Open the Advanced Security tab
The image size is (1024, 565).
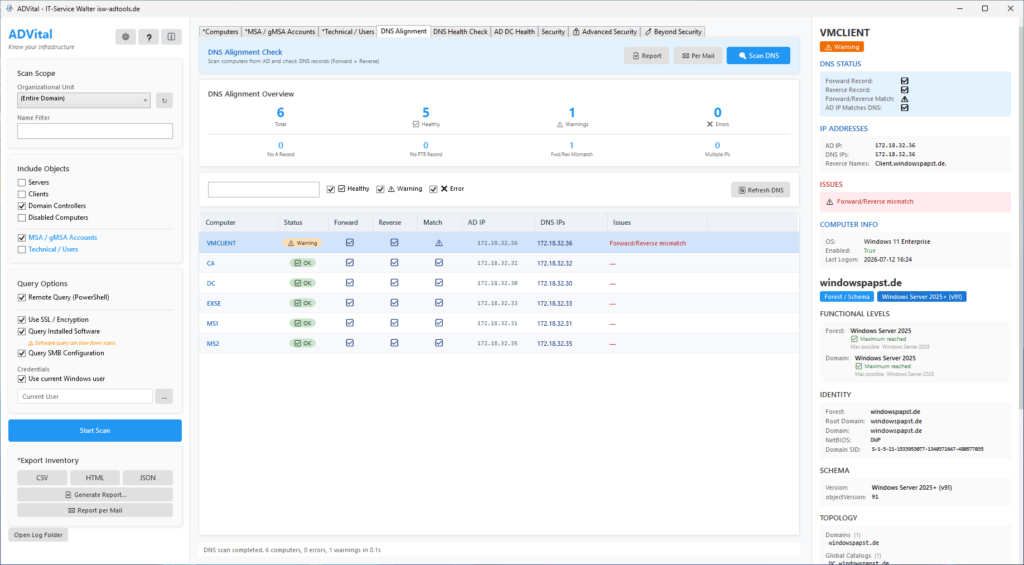pyautogui.click(x=605, y=31)
